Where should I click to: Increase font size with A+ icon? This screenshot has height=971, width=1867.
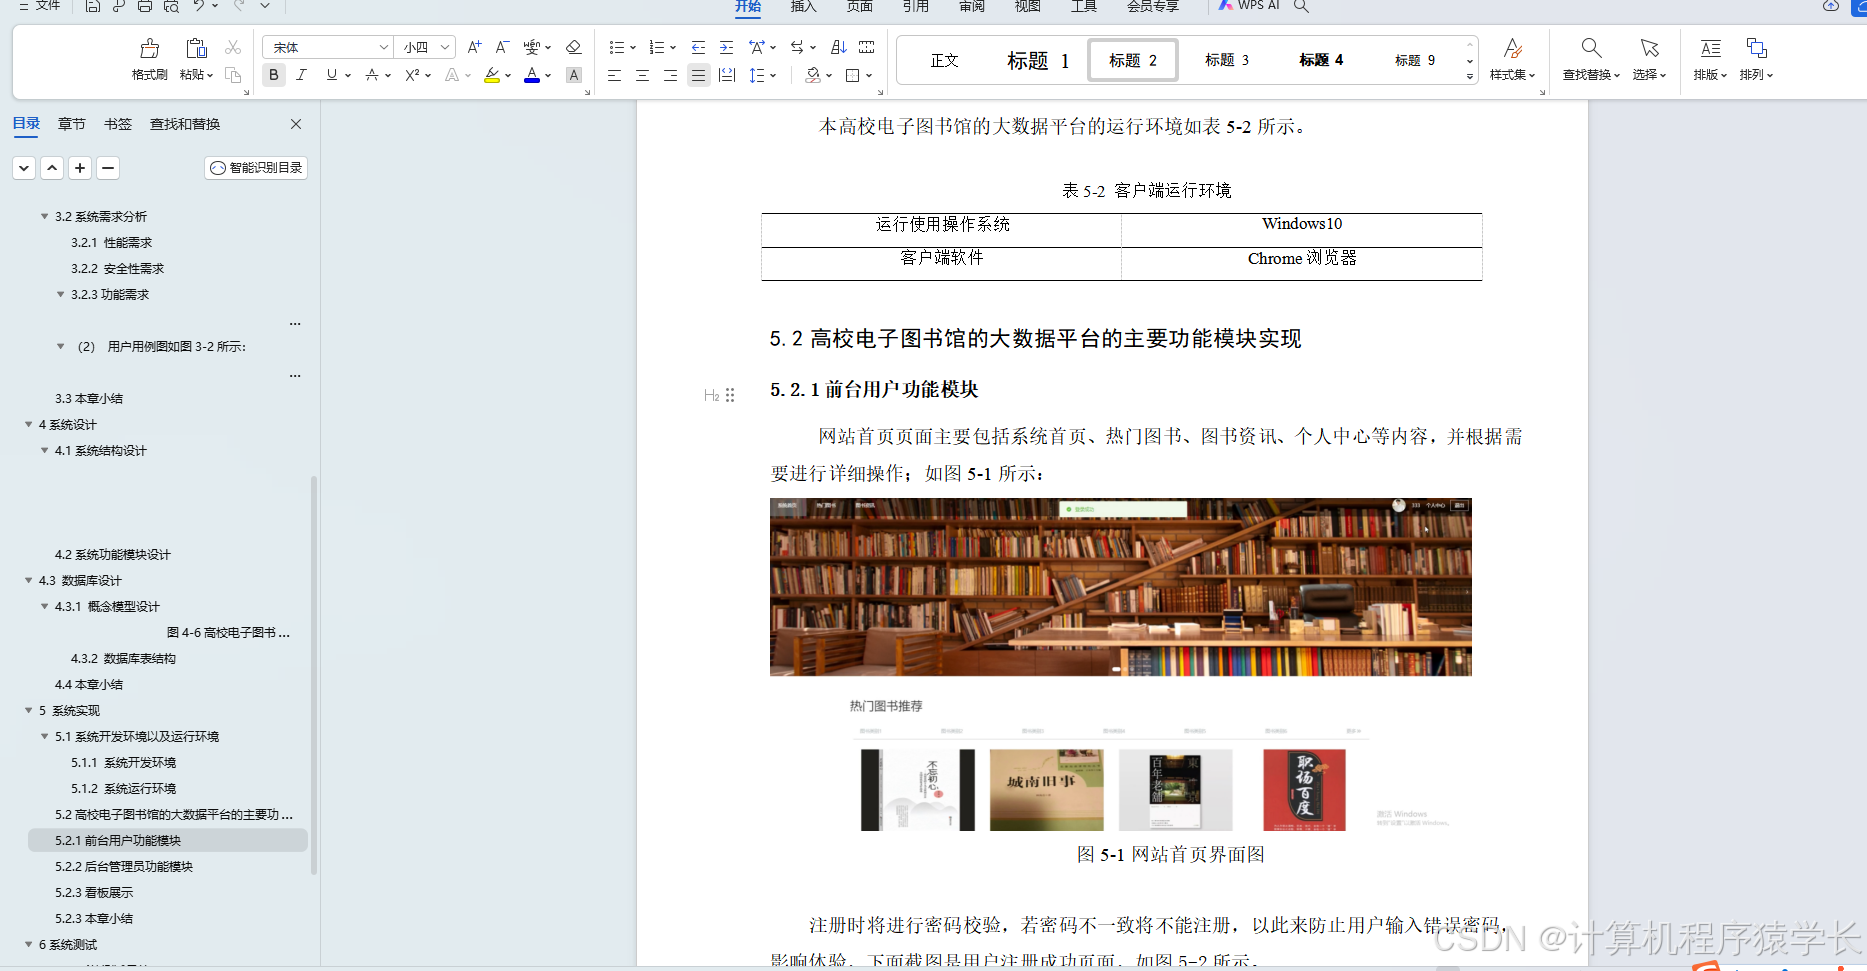pyautogui.click(x=475, y=47)
